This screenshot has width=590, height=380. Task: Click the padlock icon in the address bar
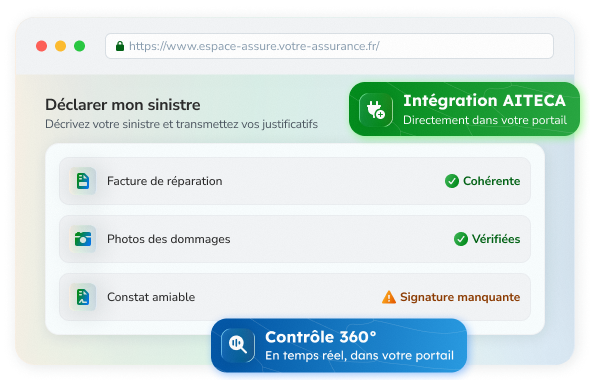point(120,46)
